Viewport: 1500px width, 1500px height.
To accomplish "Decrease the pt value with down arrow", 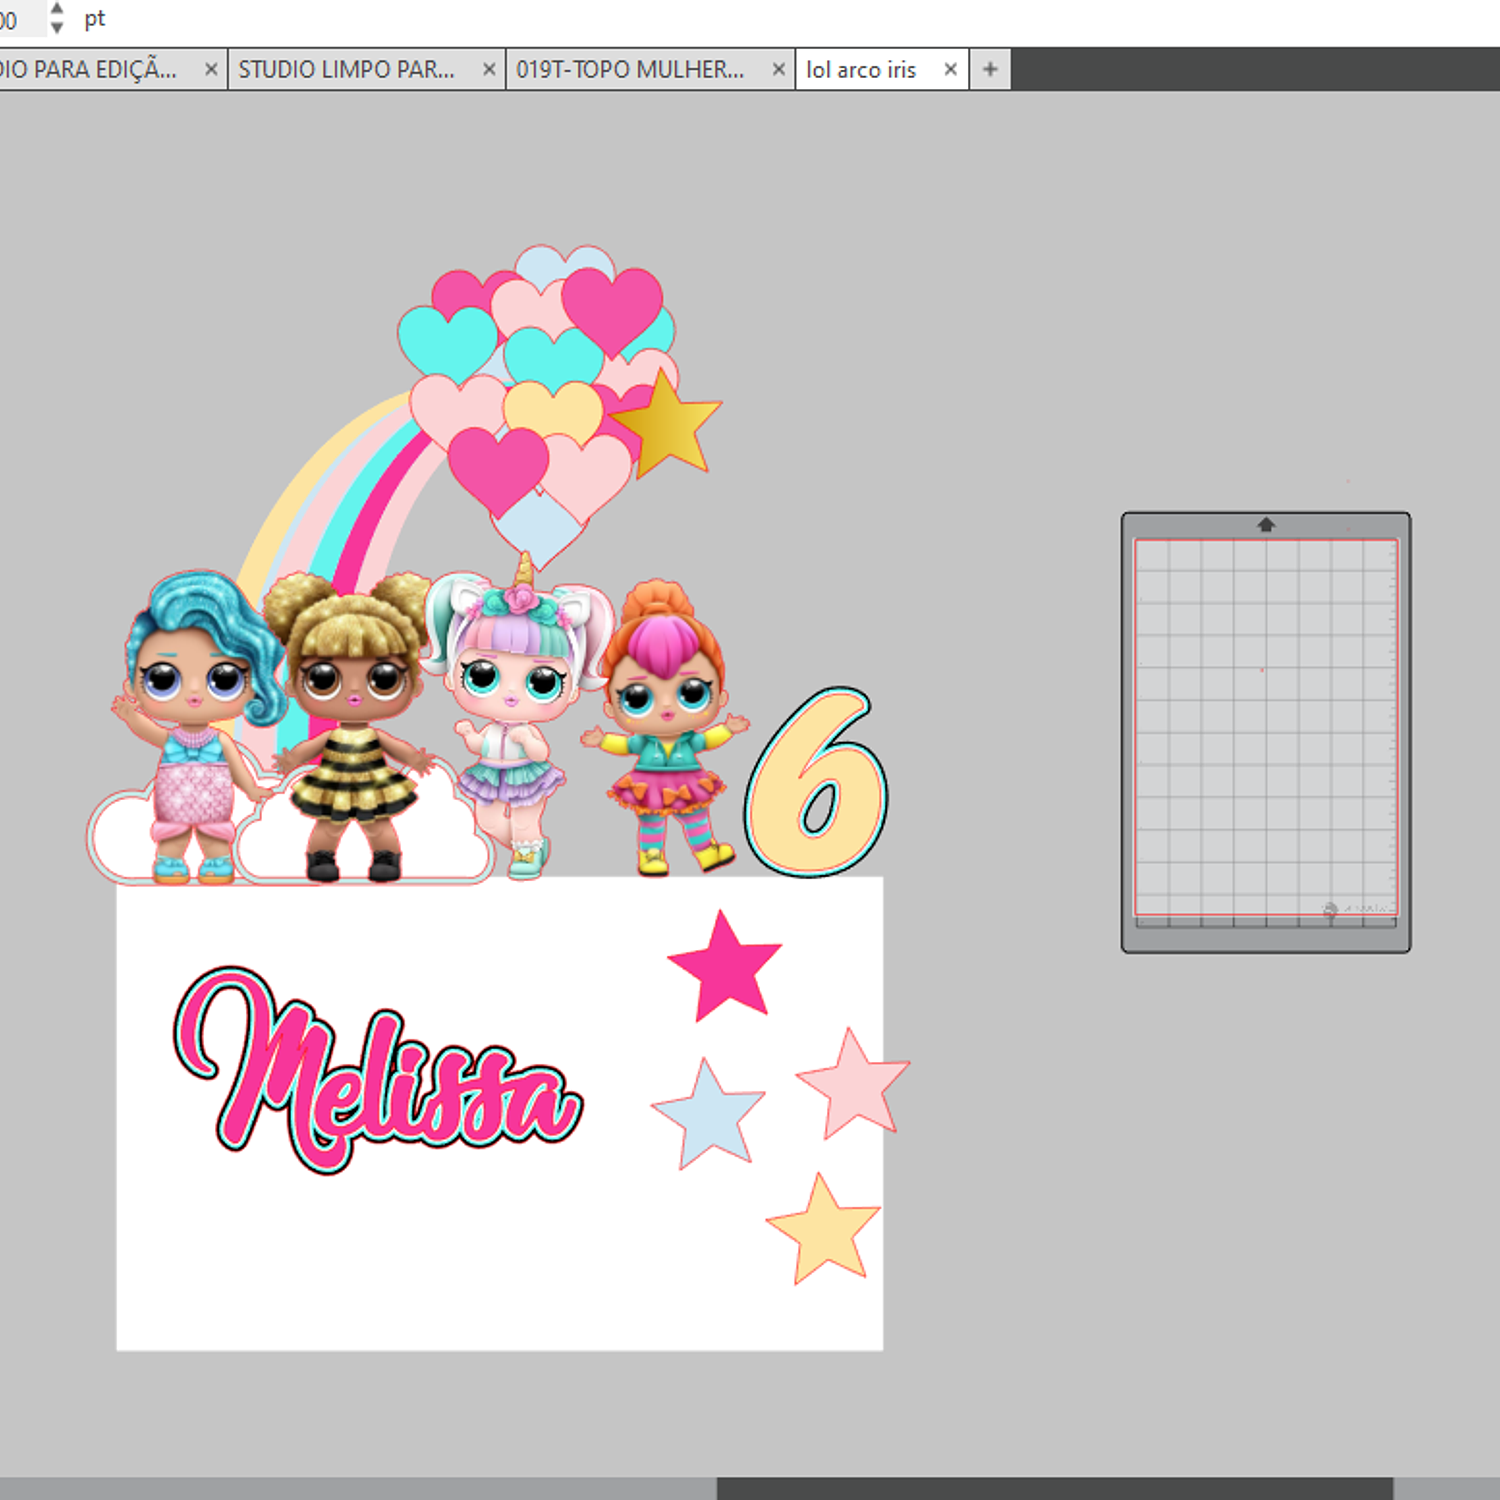I will coord(57,27).
